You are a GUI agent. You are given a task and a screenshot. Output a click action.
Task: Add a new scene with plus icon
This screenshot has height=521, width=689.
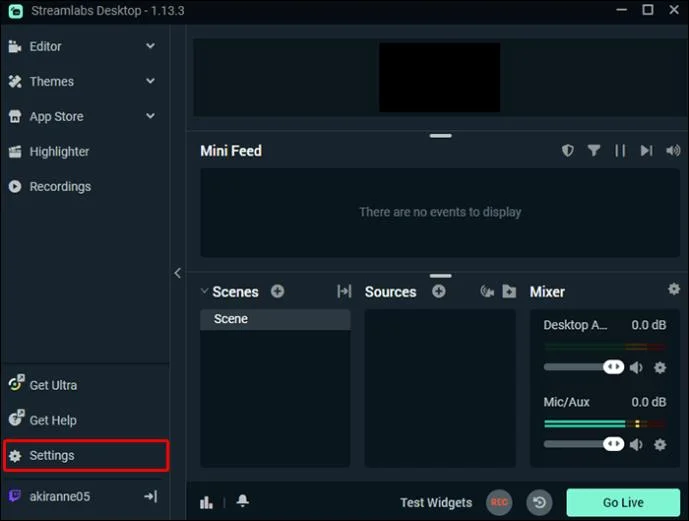[277, 291]
